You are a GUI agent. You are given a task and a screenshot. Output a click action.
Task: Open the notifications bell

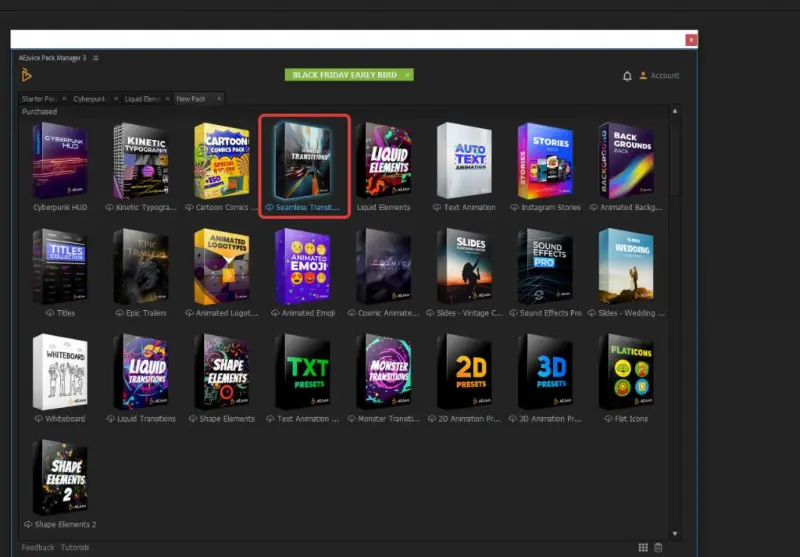627,76
